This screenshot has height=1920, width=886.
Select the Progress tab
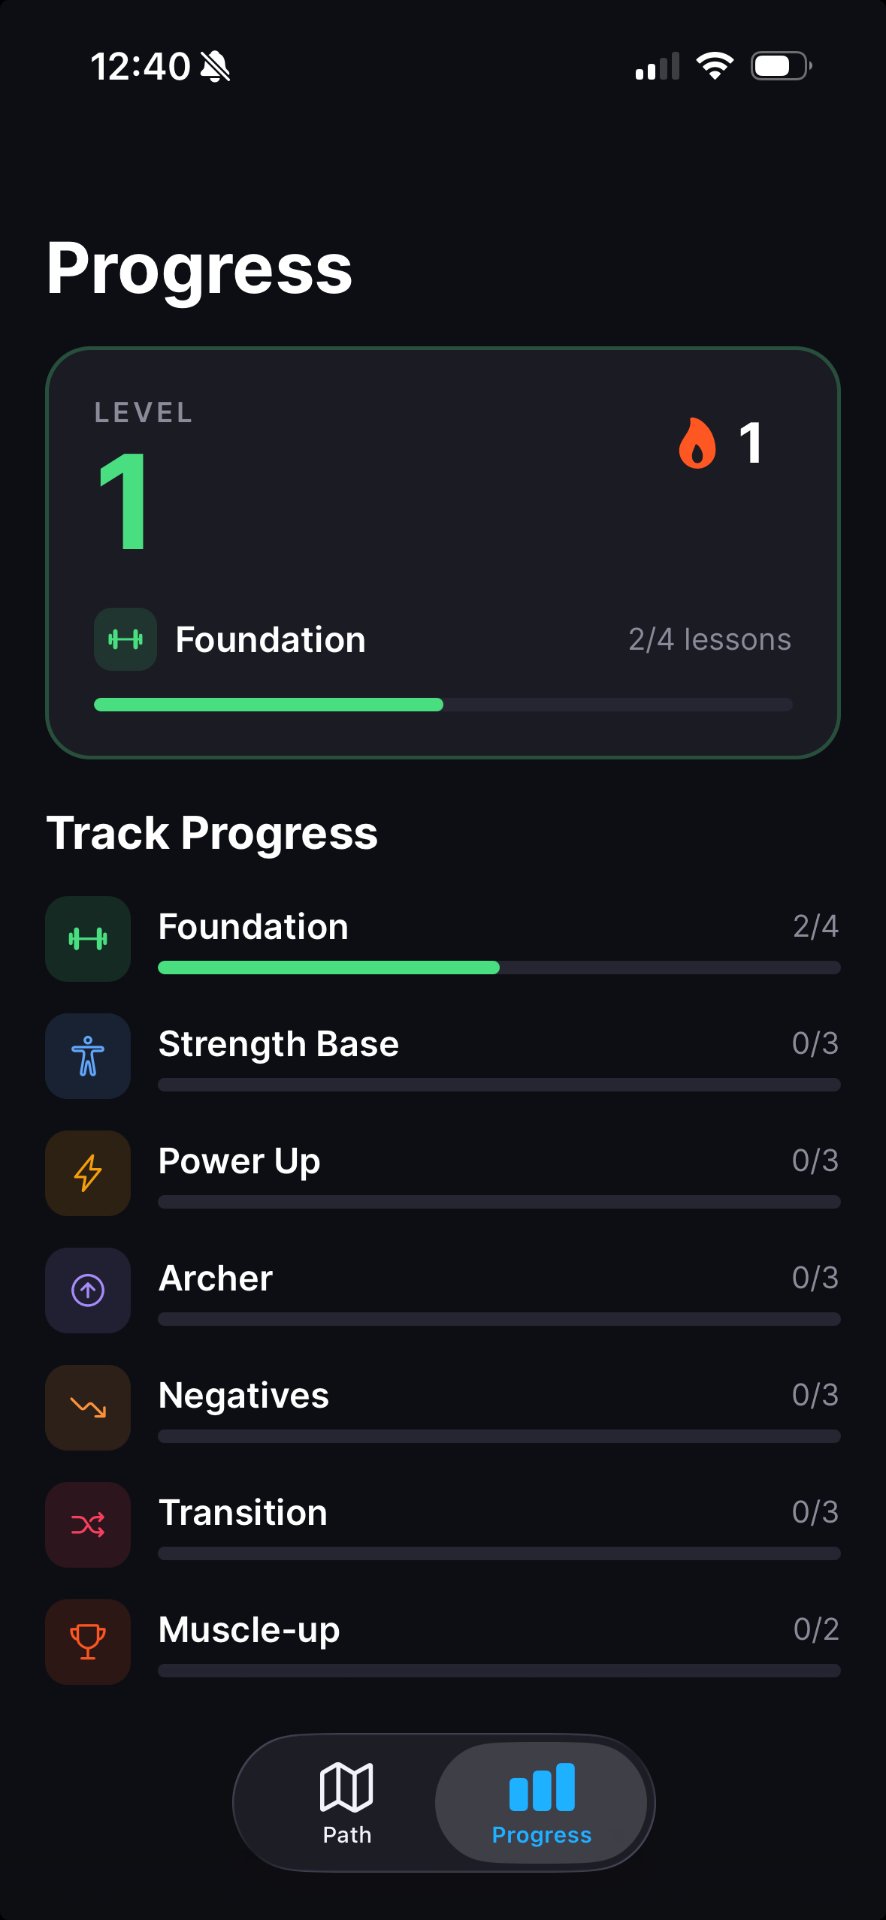[541, 1803]
